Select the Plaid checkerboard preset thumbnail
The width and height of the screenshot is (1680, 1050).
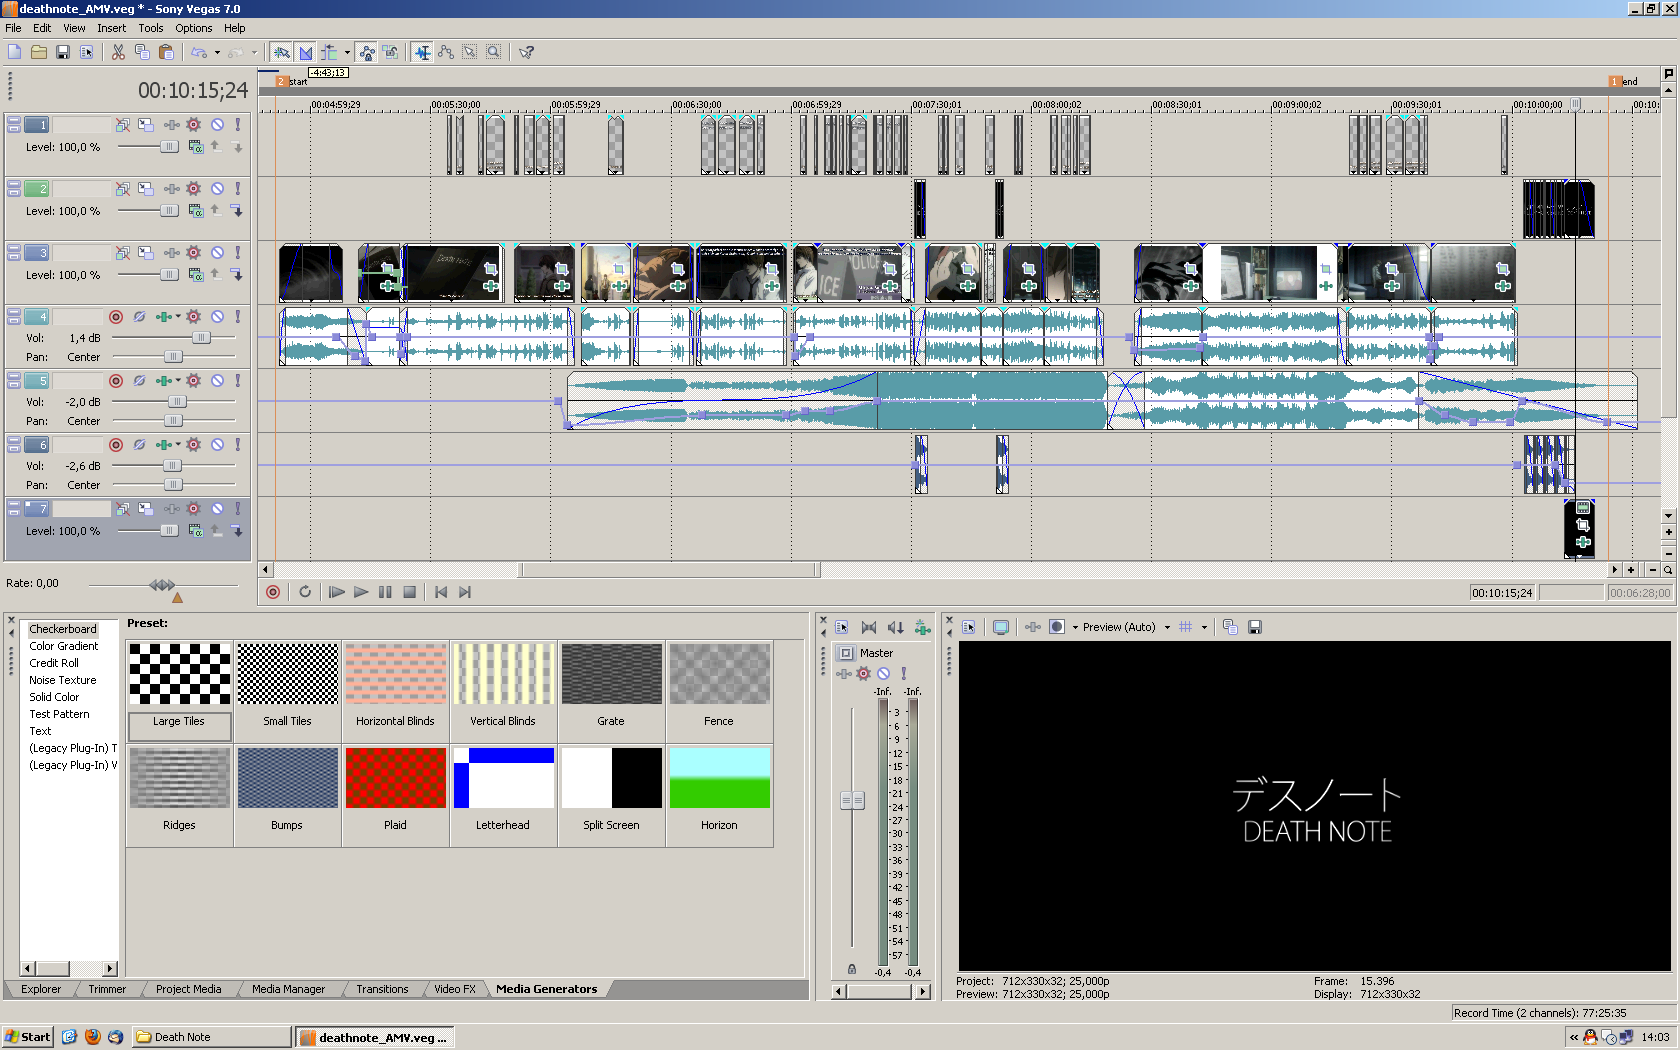[395, 778]
